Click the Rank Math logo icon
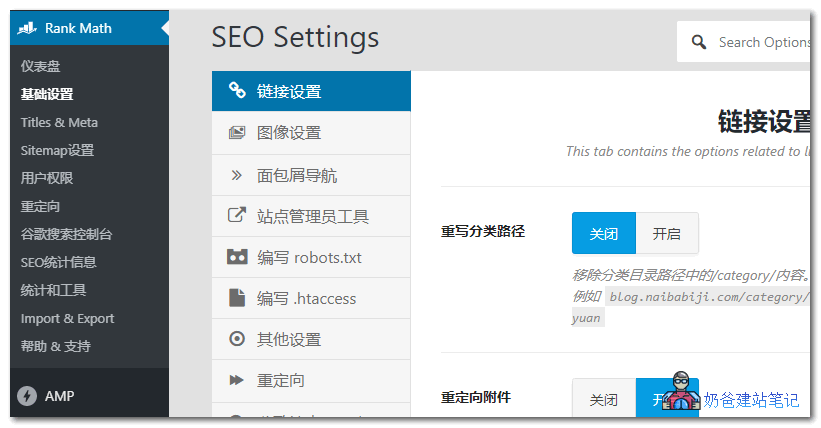The height and width of the screenshot is (428, 821). (x=28, y=28)
